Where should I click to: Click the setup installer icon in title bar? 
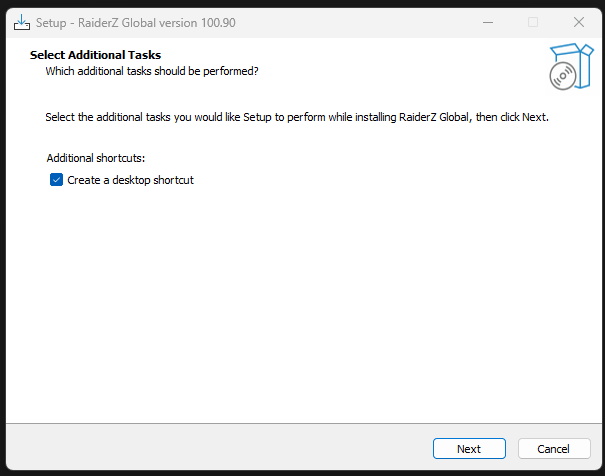(x=22, y=22)
